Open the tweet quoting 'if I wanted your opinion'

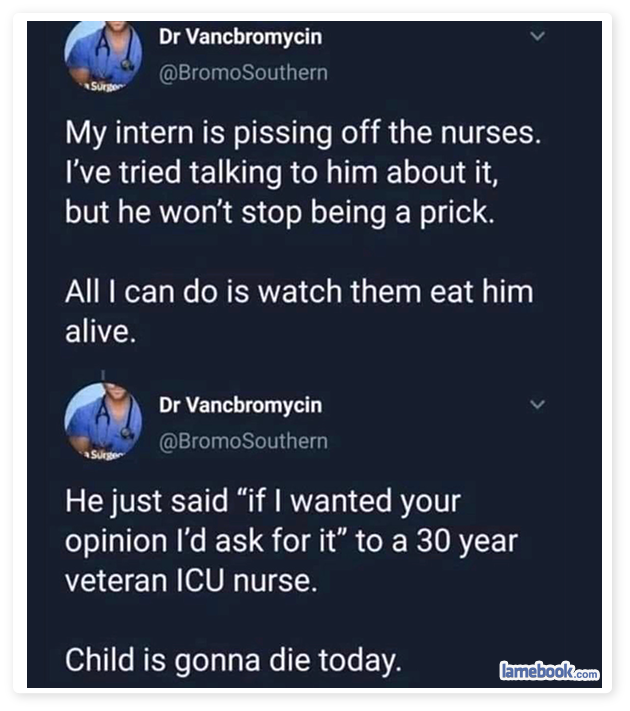click(x=291, y=541)
